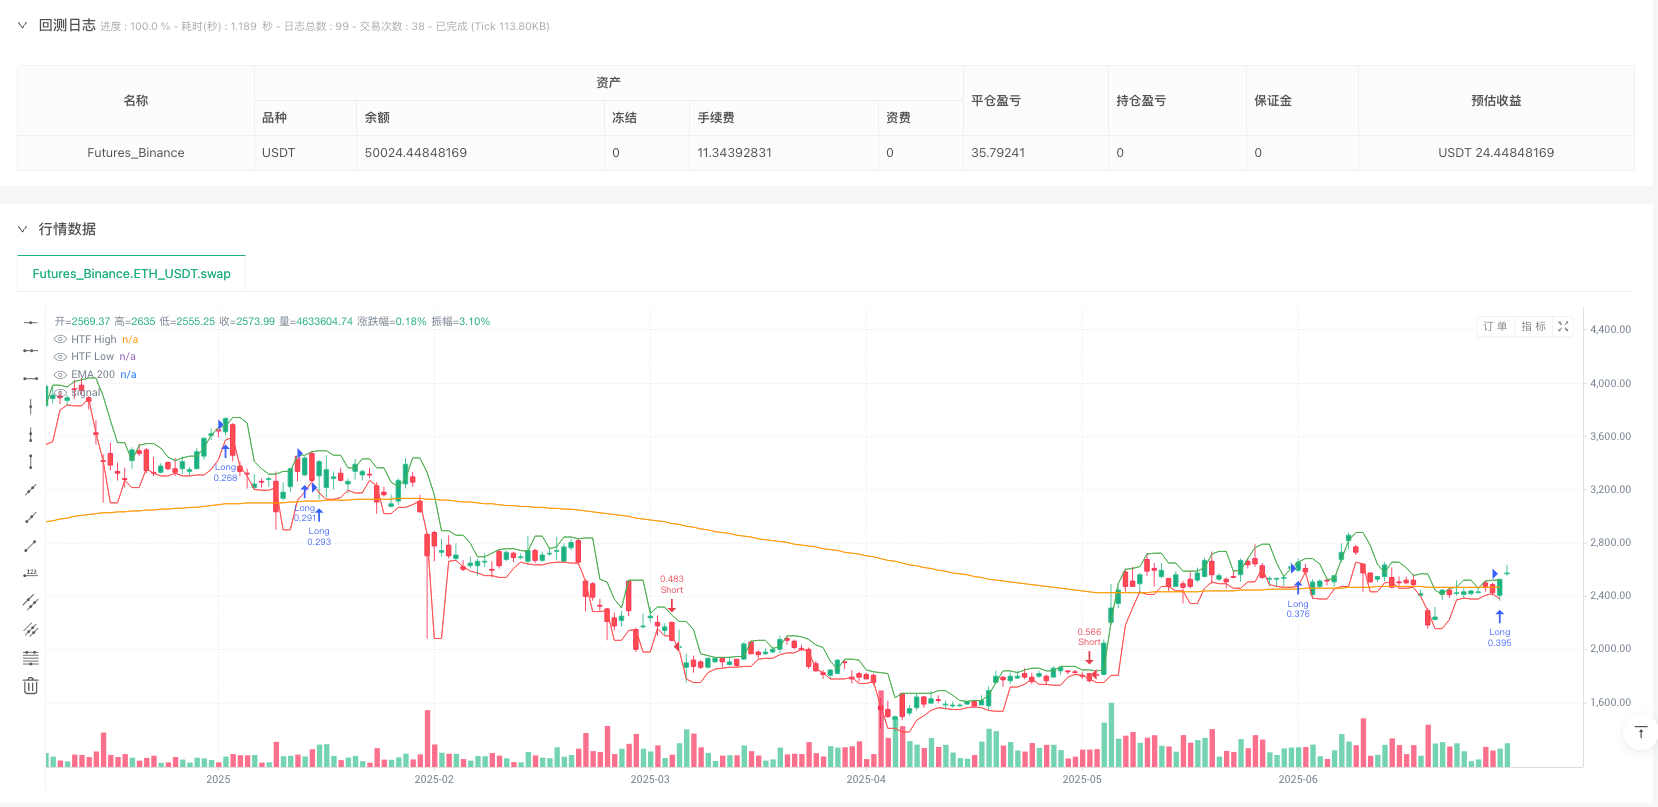Select the parallel channel drawing tool
The height and width of the screenshot is (807, 1658).
coord(31,601)
